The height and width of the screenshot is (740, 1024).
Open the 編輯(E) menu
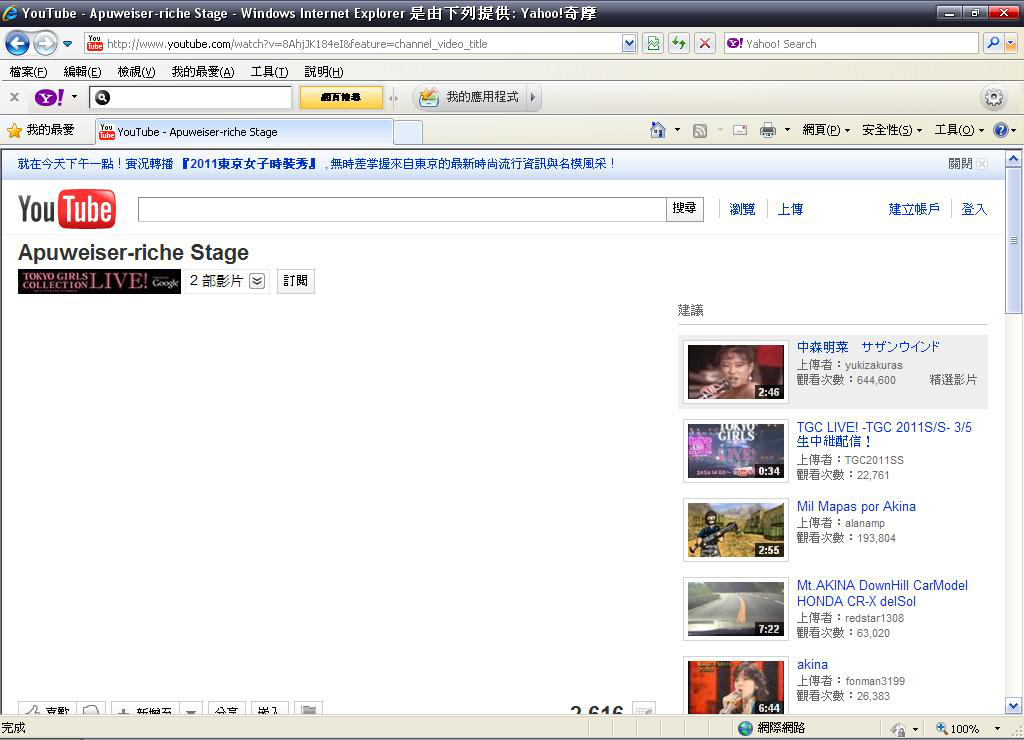[82, 72]
